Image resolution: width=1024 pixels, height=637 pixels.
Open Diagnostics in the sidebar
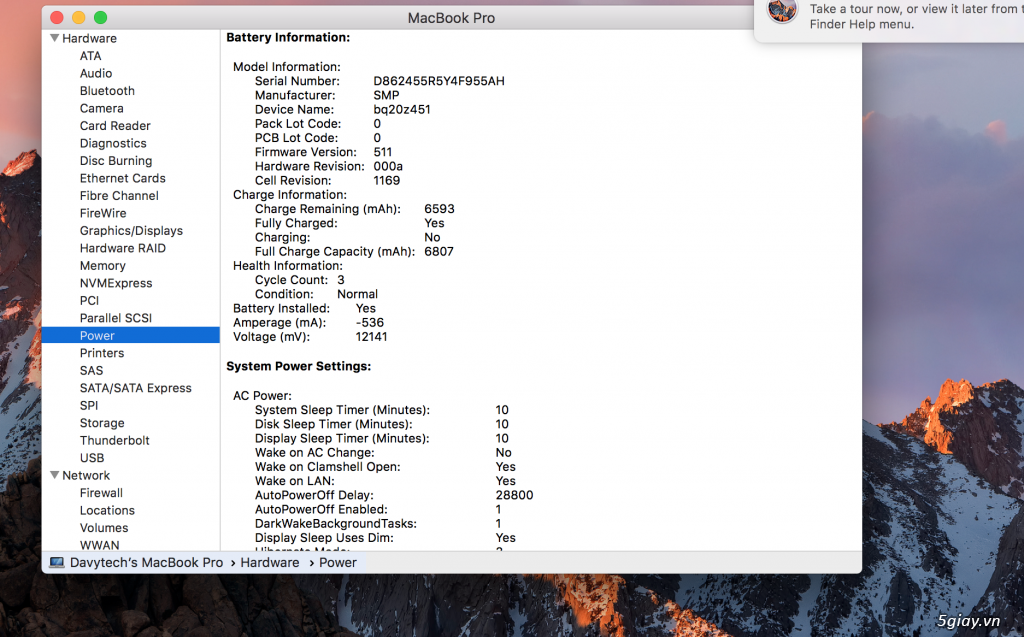coord(113,143)
